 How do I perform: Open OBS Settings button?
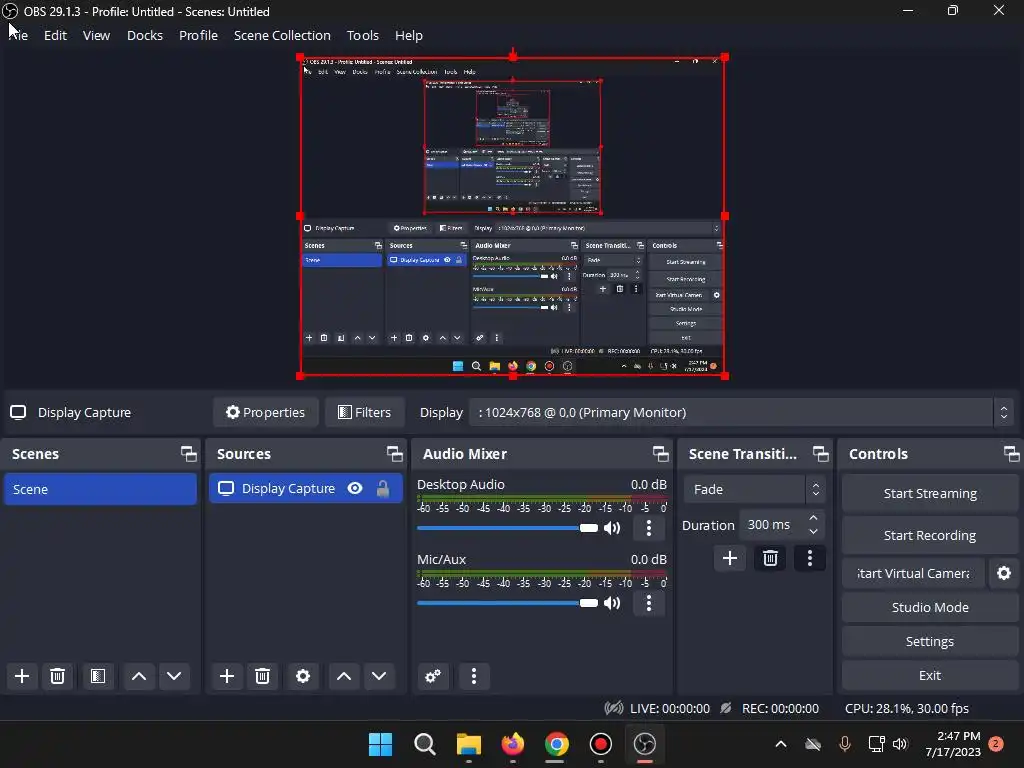pyautogui.click(x=930, y=641)
